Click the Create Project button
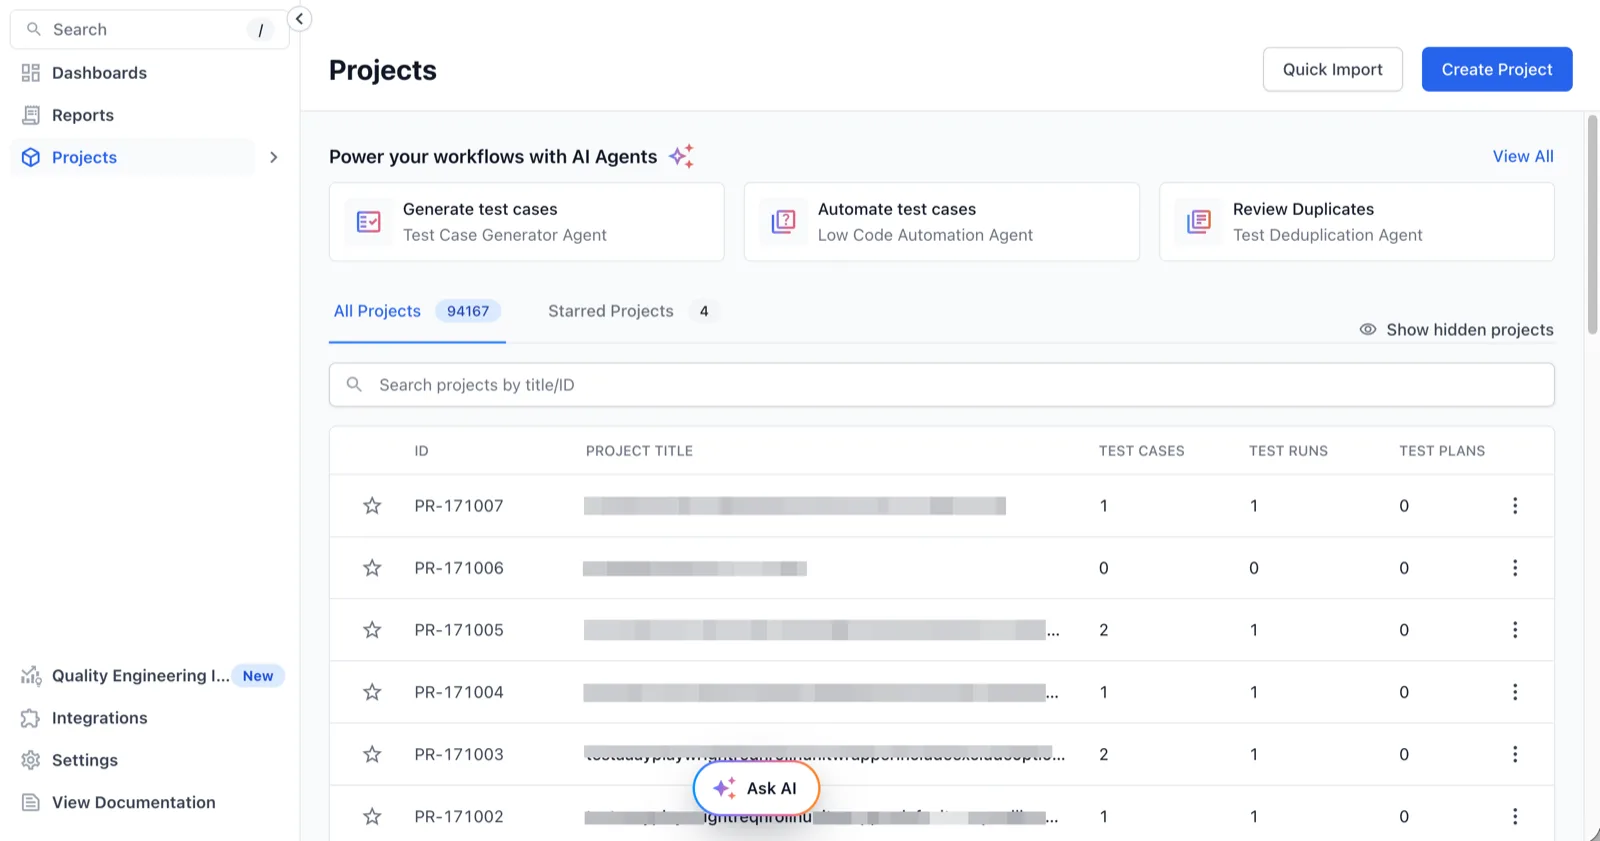 point(1497,69)
